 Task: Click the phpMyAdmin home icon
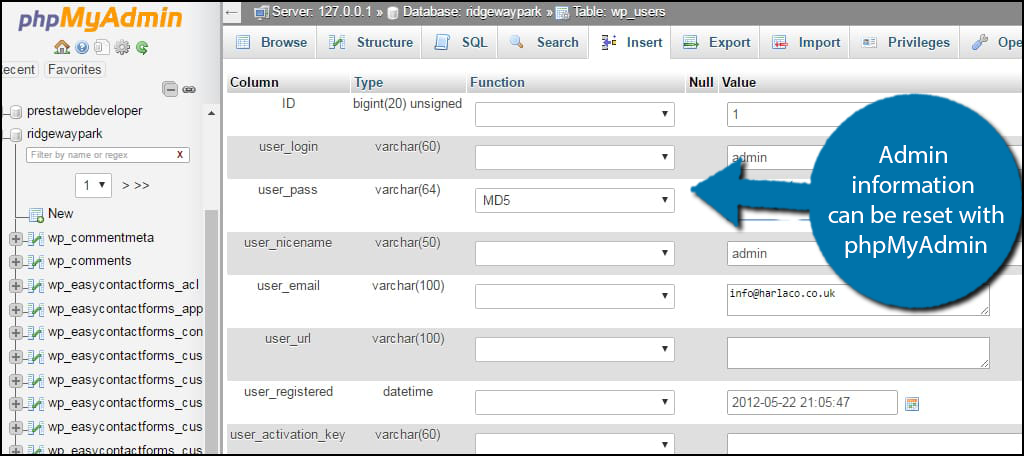tap(62, 47)
